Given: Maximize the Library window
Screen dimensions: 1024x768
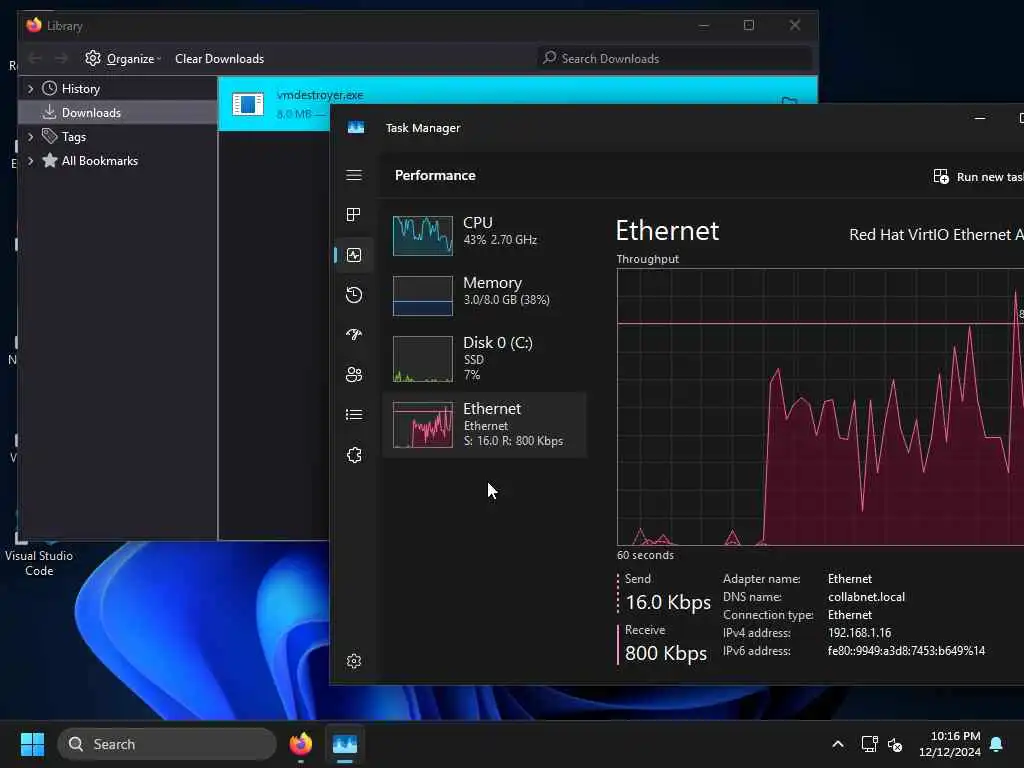Looking at the screenshot, I should tap(749, 25).
